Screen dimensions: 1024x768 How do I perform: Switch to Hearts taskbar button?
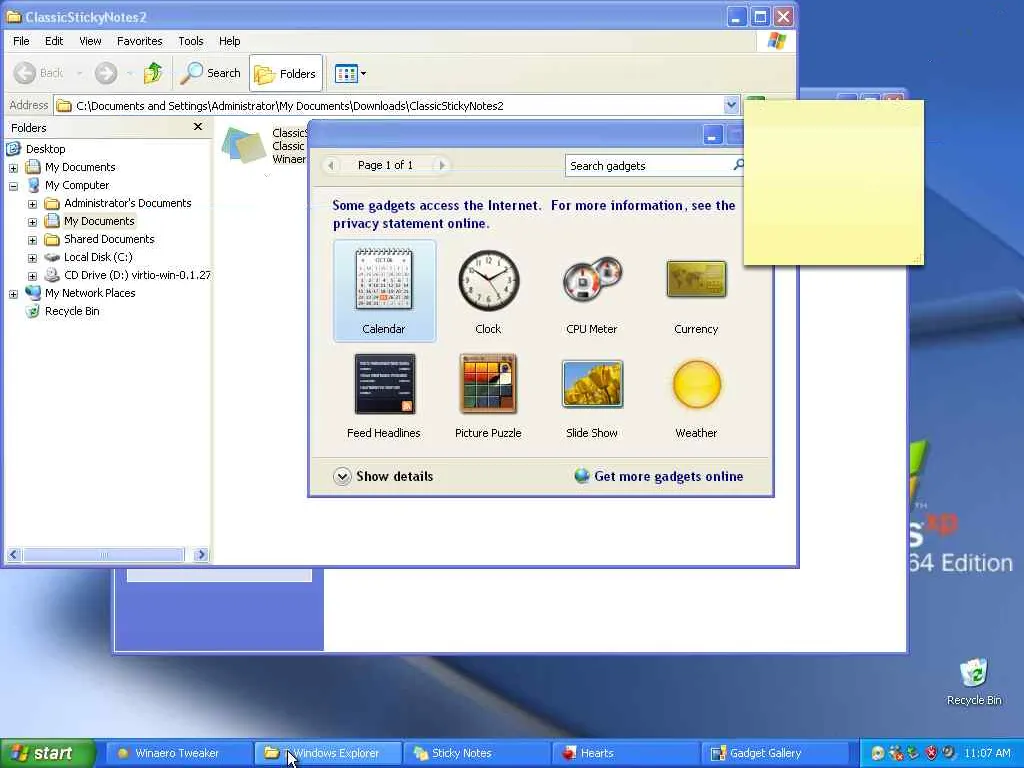(627, 753)
